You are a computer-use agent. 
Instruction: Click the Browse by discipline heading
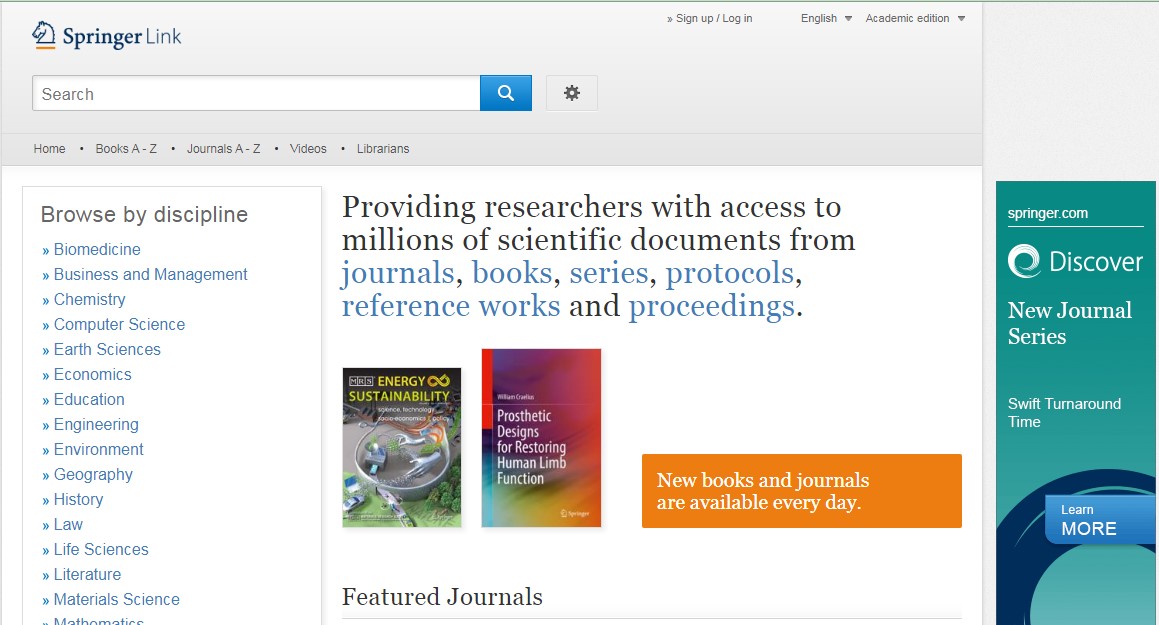(x=144, y=214)
